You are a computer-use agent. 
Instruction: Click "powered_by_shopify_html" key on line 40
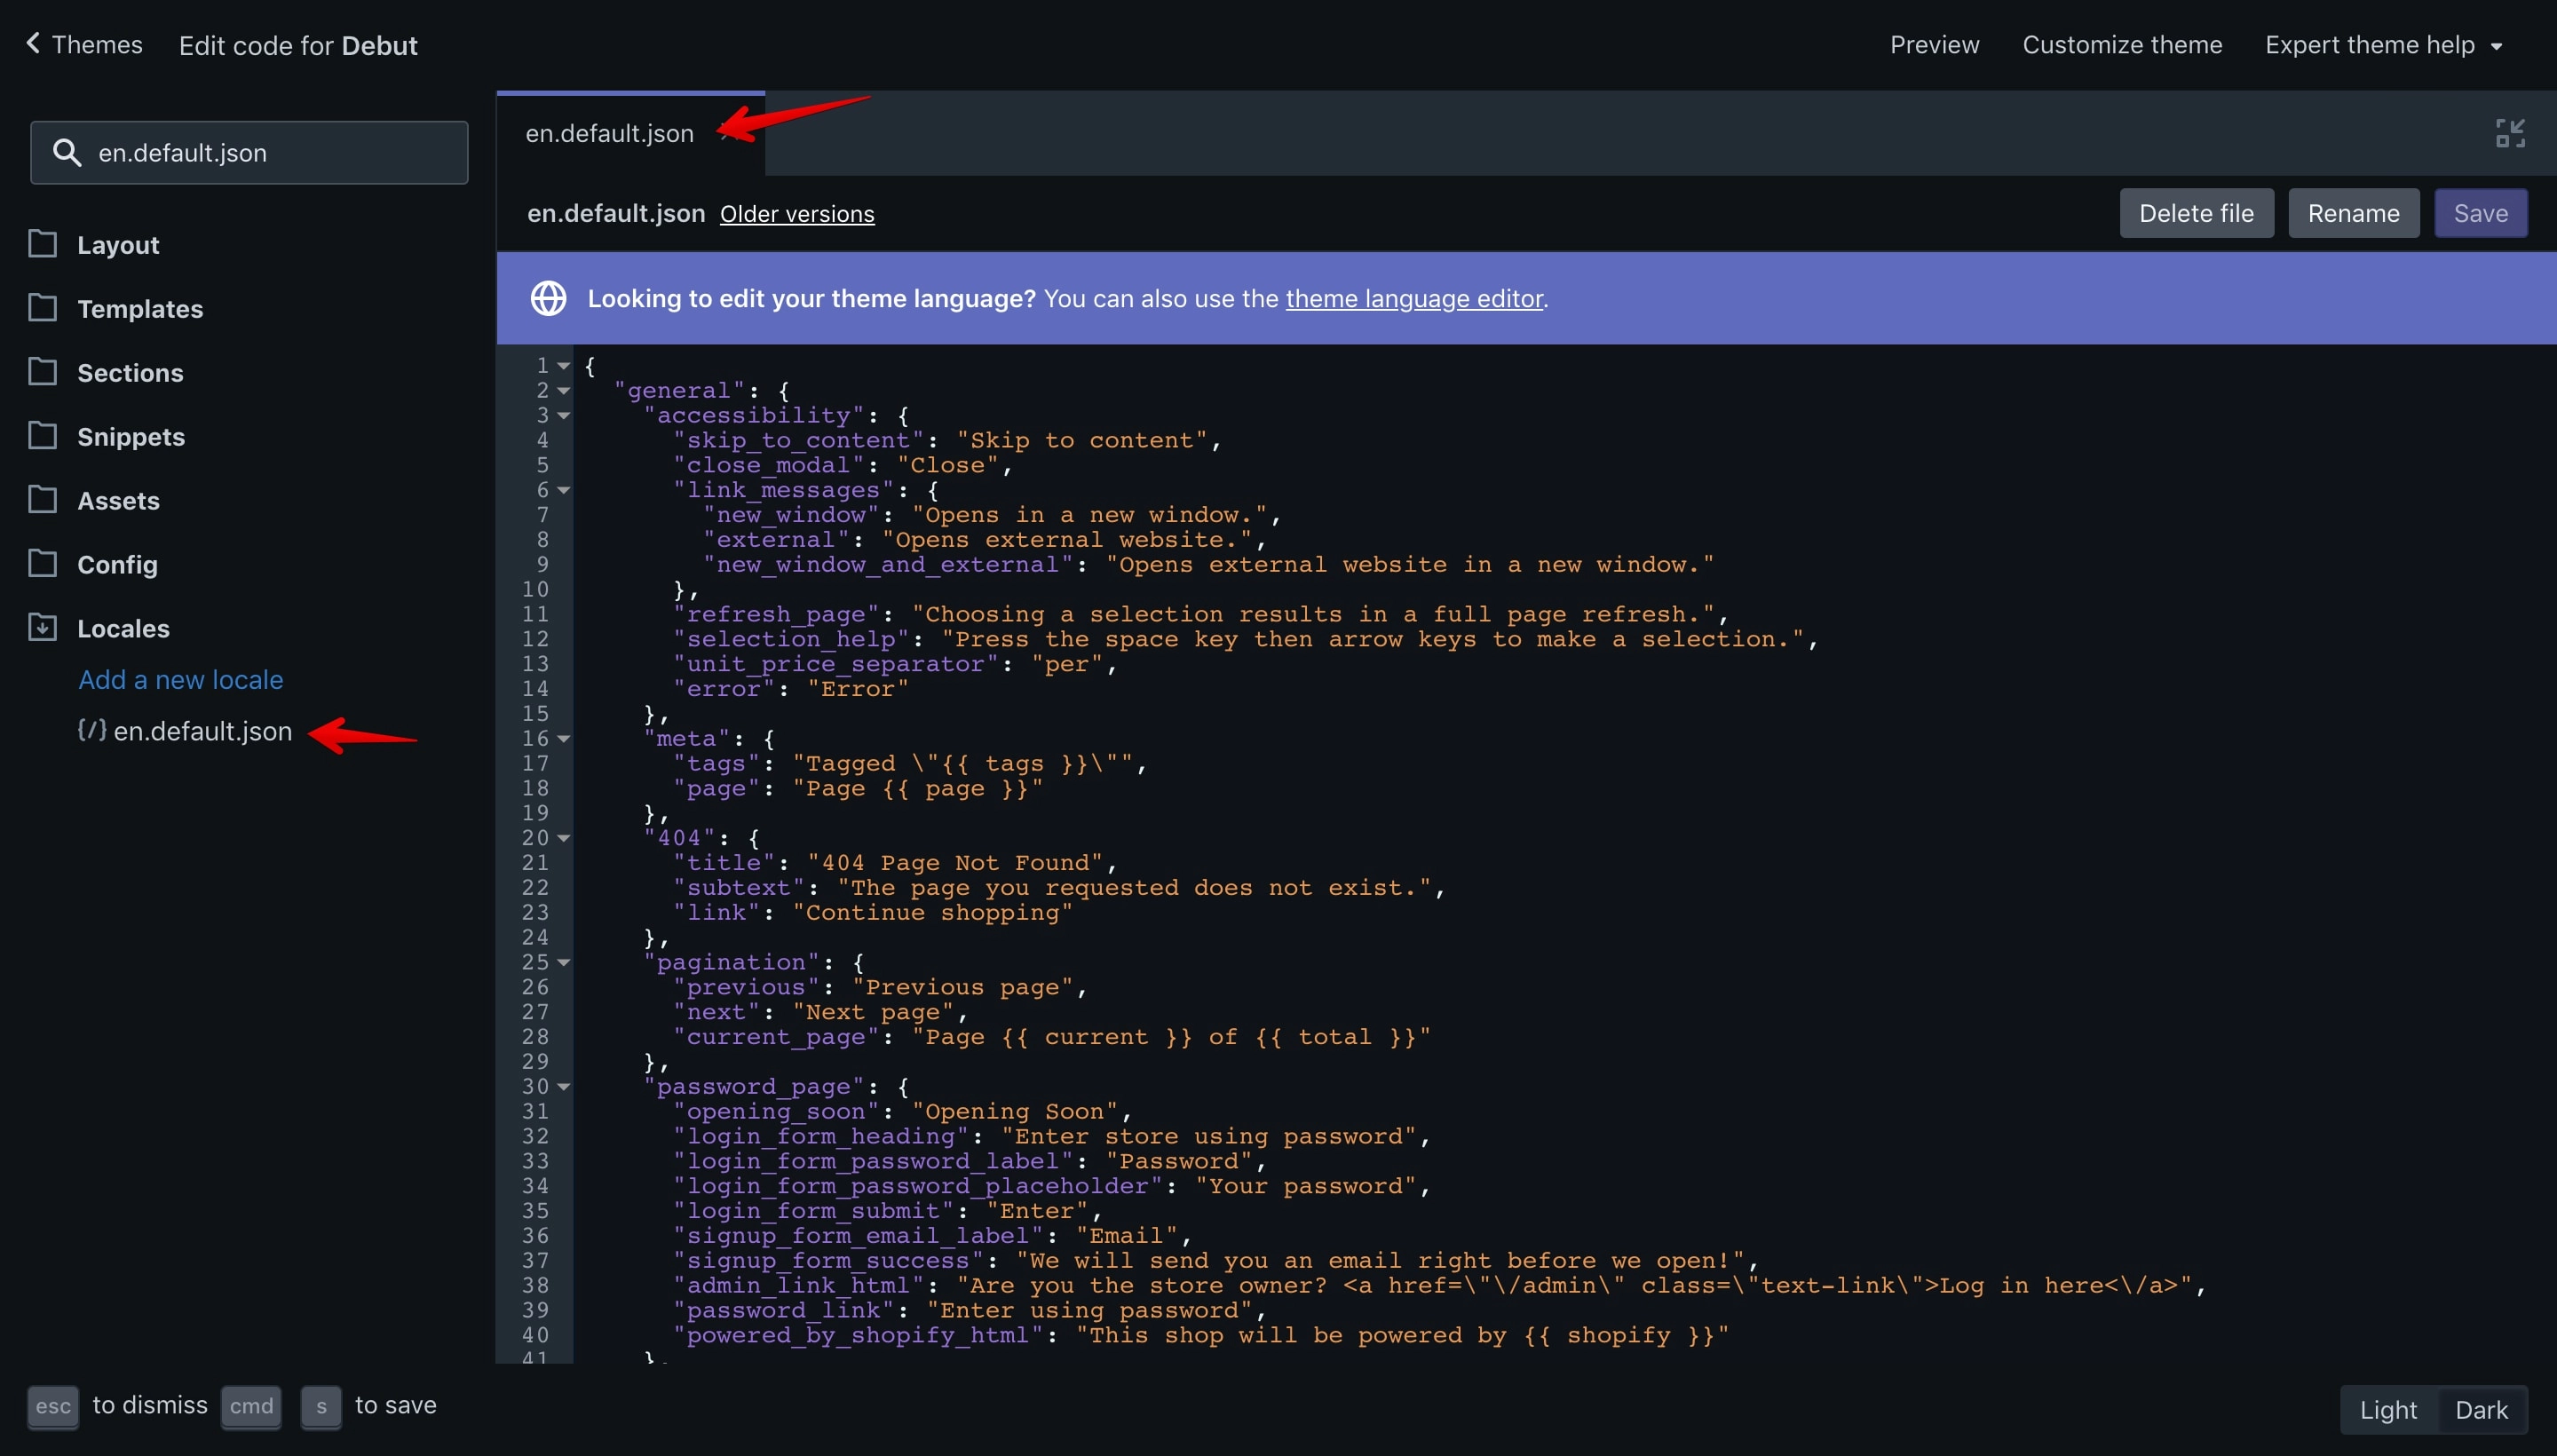coord(858,1335)
